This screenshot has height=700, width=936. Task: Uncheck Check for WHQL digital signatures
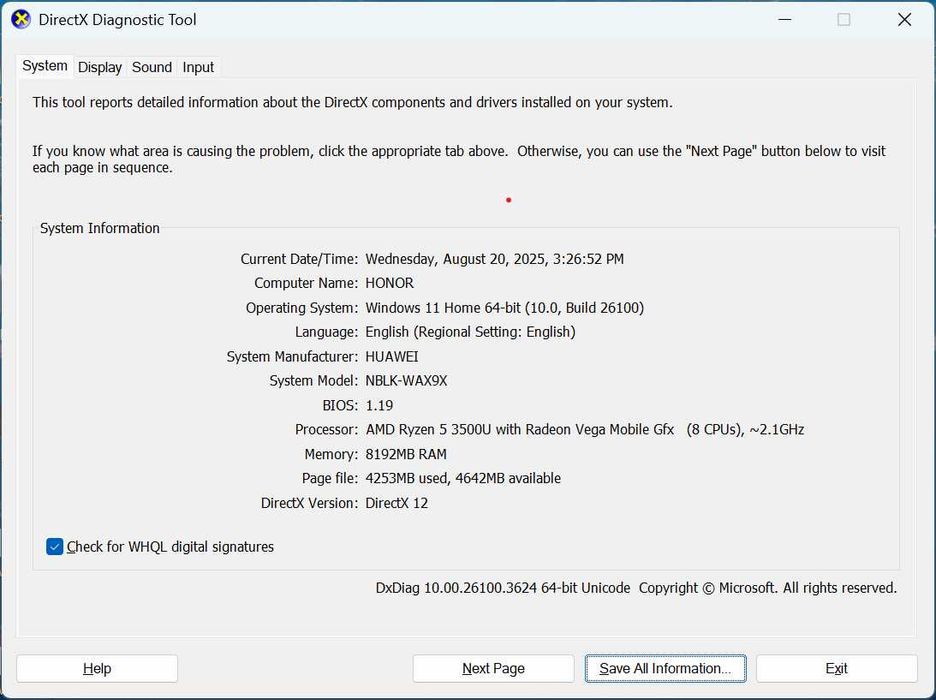coord(55,547)
